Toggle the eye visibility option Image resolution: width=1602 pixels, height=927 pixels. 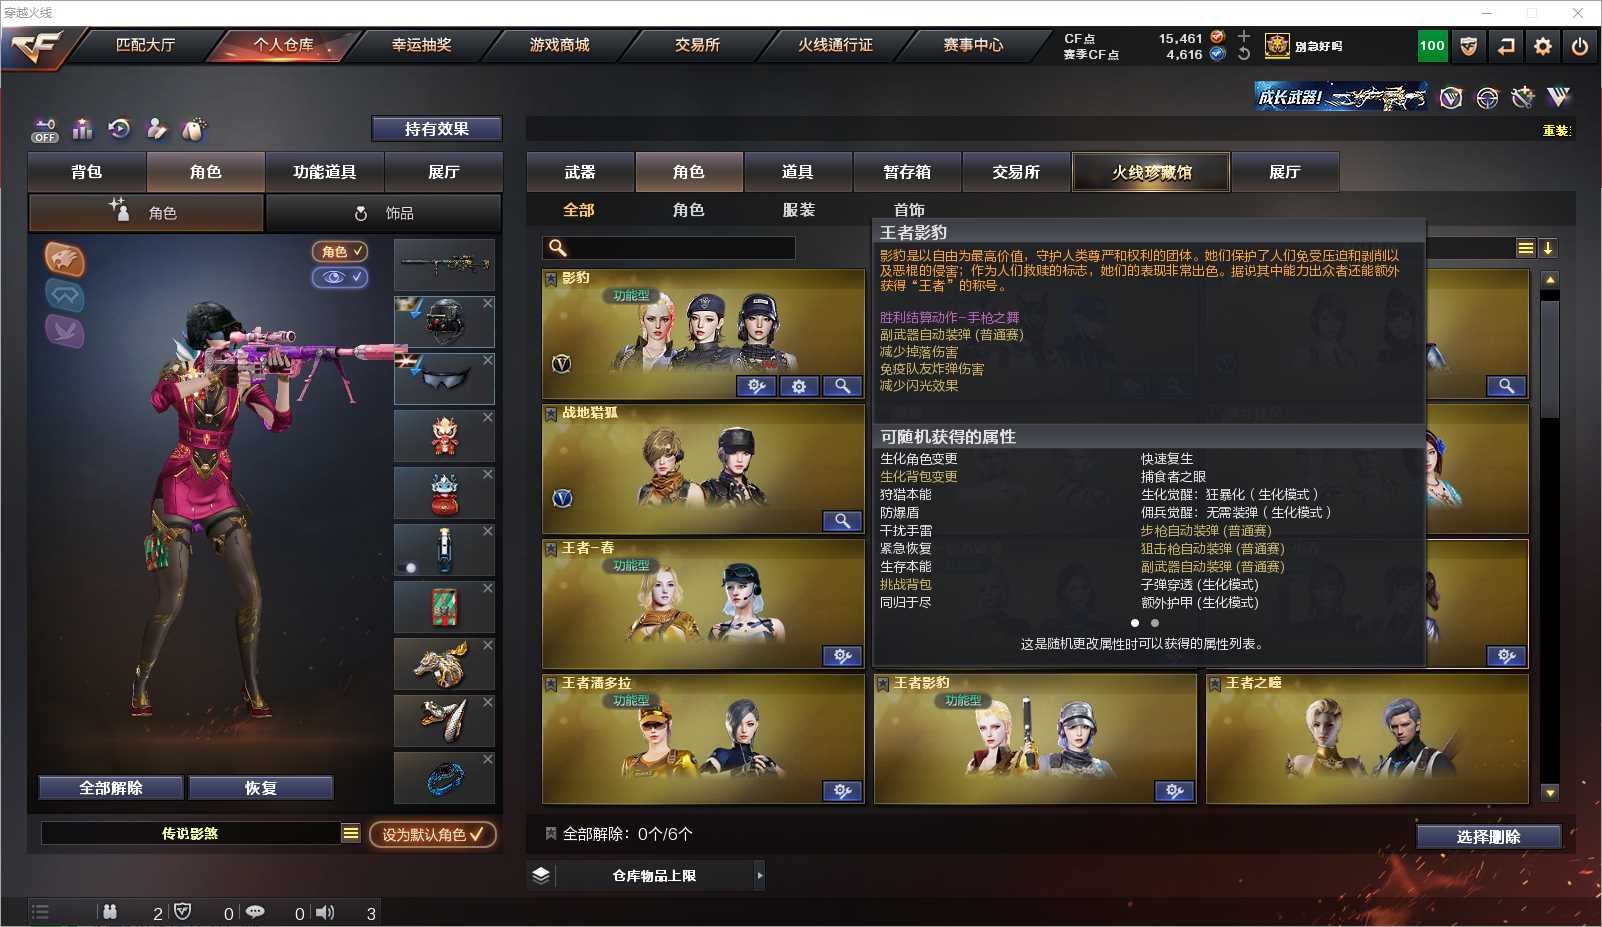click(x=340, y=277)
